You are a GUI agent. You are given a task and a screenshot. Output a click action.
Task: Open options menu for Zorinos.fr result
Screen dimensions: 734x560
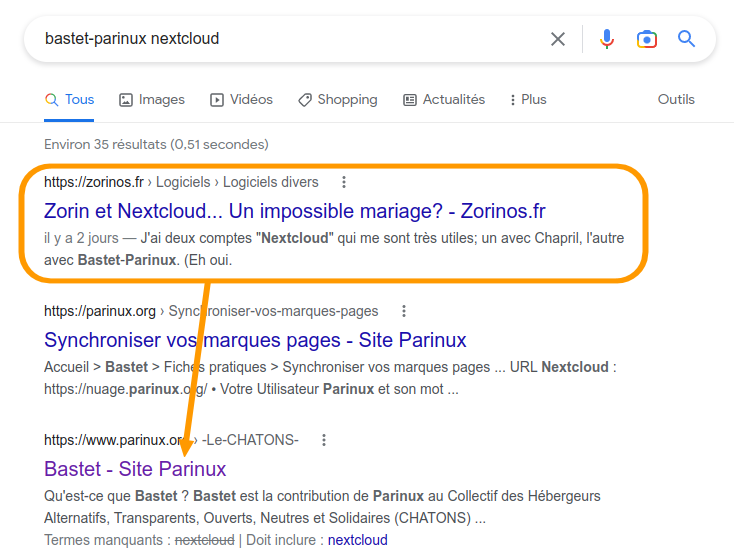(x=344, y=182)
